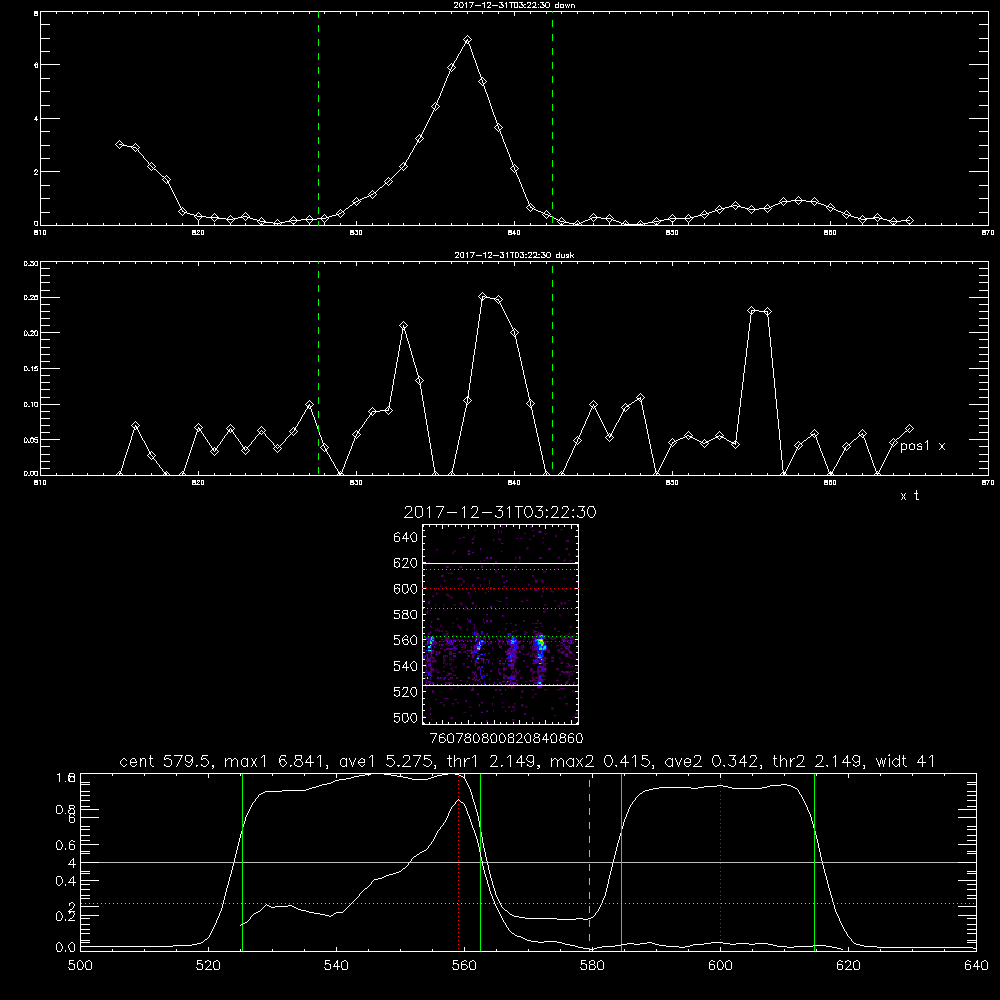Click the brightest spot in the heatmap
This screenshot has height=1000, width=1000.
click(x=541, y=645)
